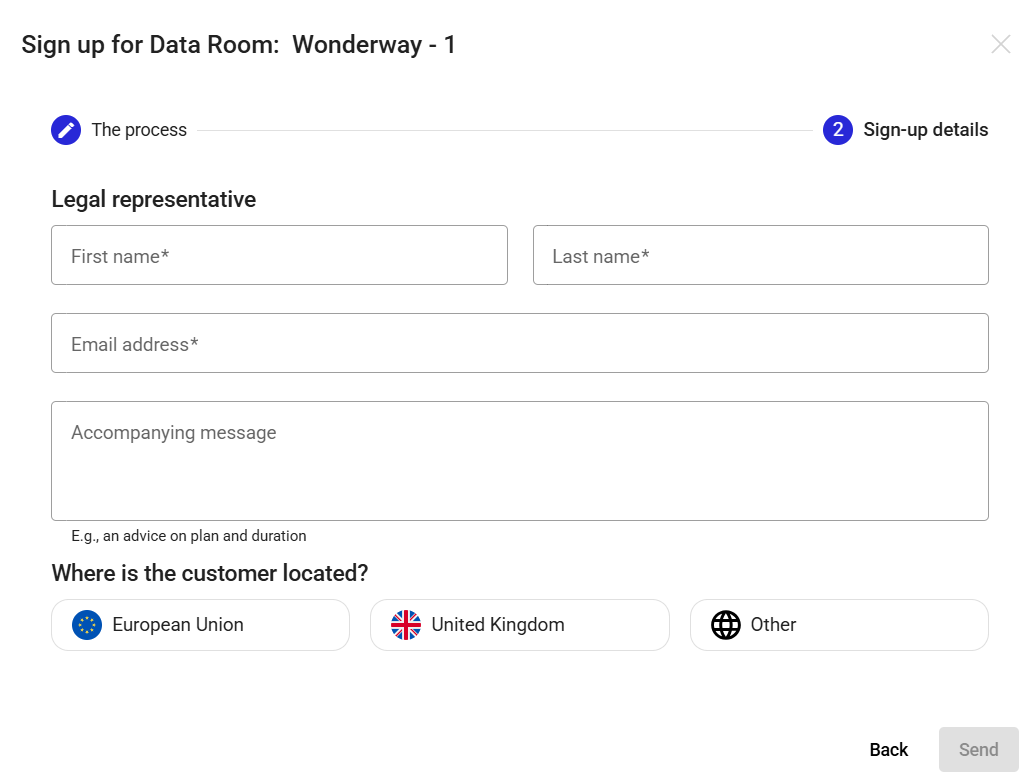Focus the Accompanying message text area
The height and width of the screenshot is (782, 1034).
tap(520, 461)
